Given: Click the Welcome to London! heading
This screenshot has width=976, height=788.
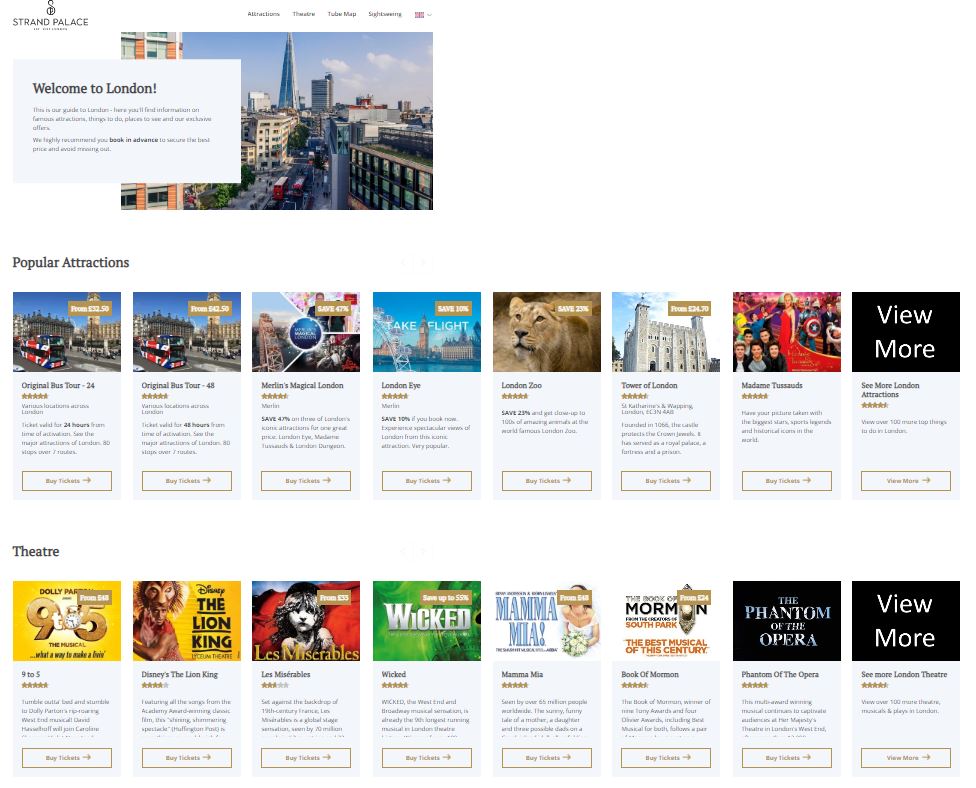Looking at the screenshot, I should coord(95,88).
